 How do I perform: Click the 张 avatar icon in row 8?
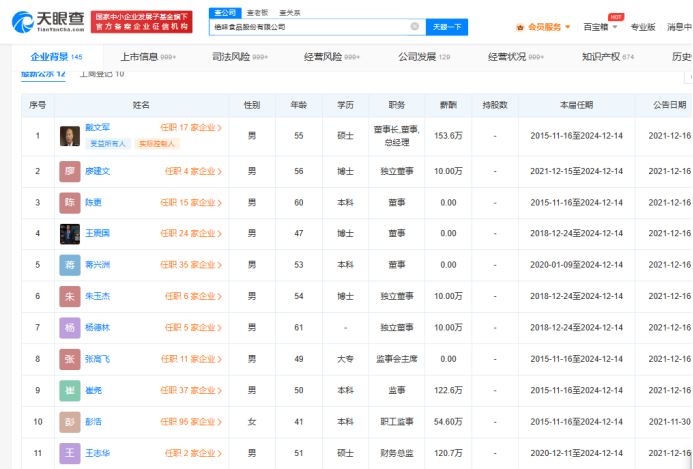tap(69, 359)
